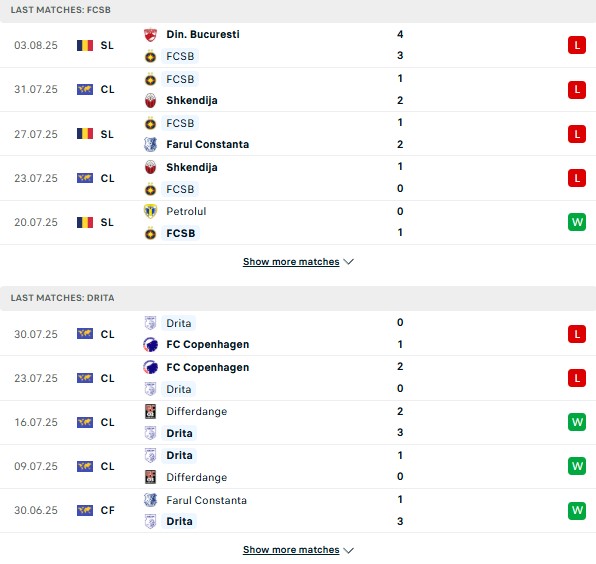596x564 pixels.
Task: Click the Din. Bucuresti club crest
Action: (x=151, y=35)
